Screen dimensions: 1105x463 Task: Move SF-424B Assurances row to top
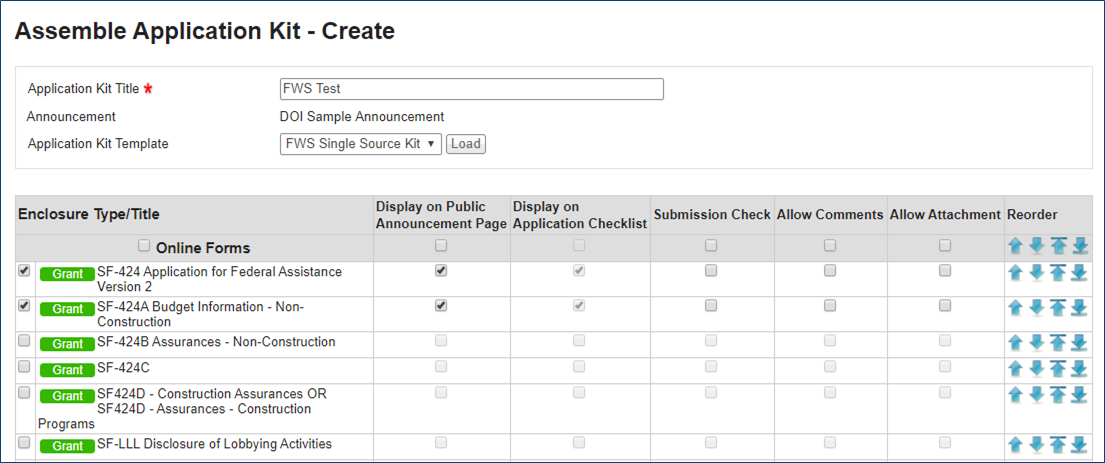[1058, 343]
